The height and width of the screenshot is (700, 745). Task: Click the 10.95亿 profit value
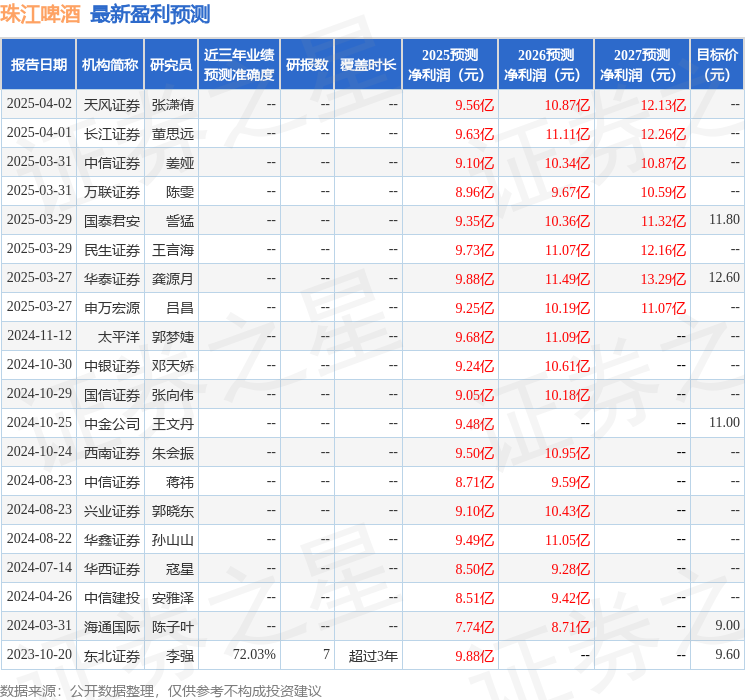(567, 453)
